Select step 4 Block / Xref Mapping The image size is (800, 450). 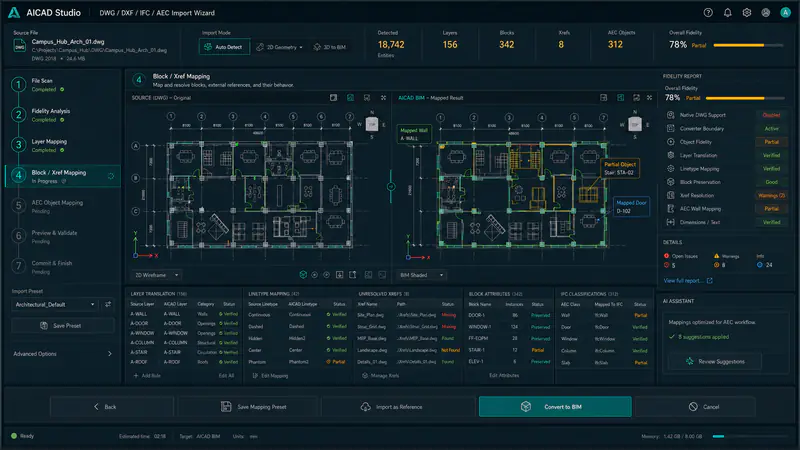point(63,176)
